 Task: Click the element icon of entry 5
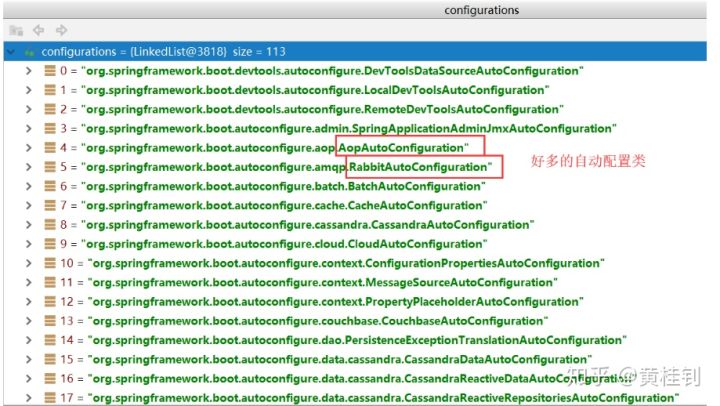[x=50, y=167]
